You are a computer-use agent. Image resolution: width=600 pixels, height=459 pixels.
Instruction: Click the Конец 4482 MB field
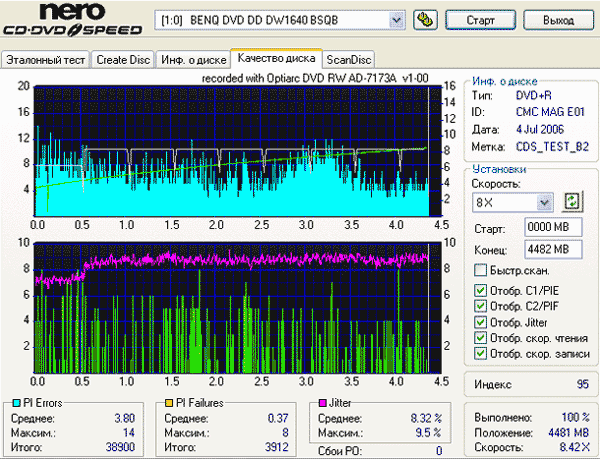tap(553, 250)
